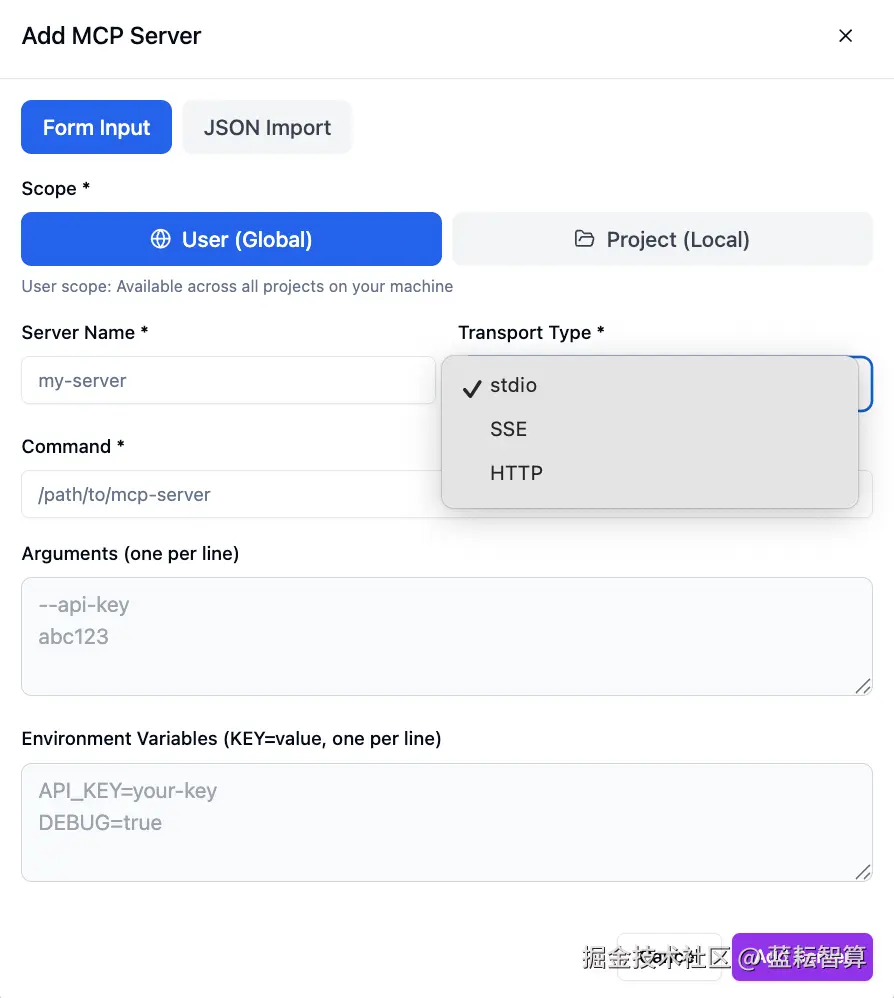Image resolution: width=894 pixels, height=998 pixels.
Task: Select User (Global) scope
Action: 231,239
